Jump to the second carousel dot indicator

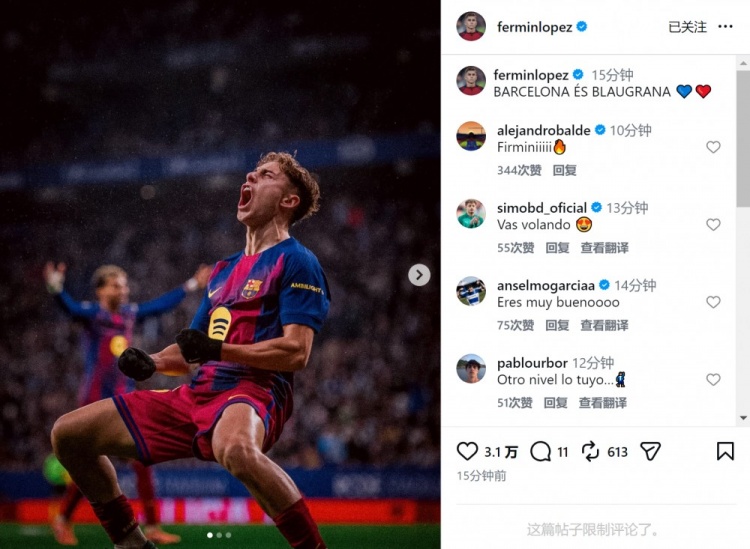pos(219,536)
